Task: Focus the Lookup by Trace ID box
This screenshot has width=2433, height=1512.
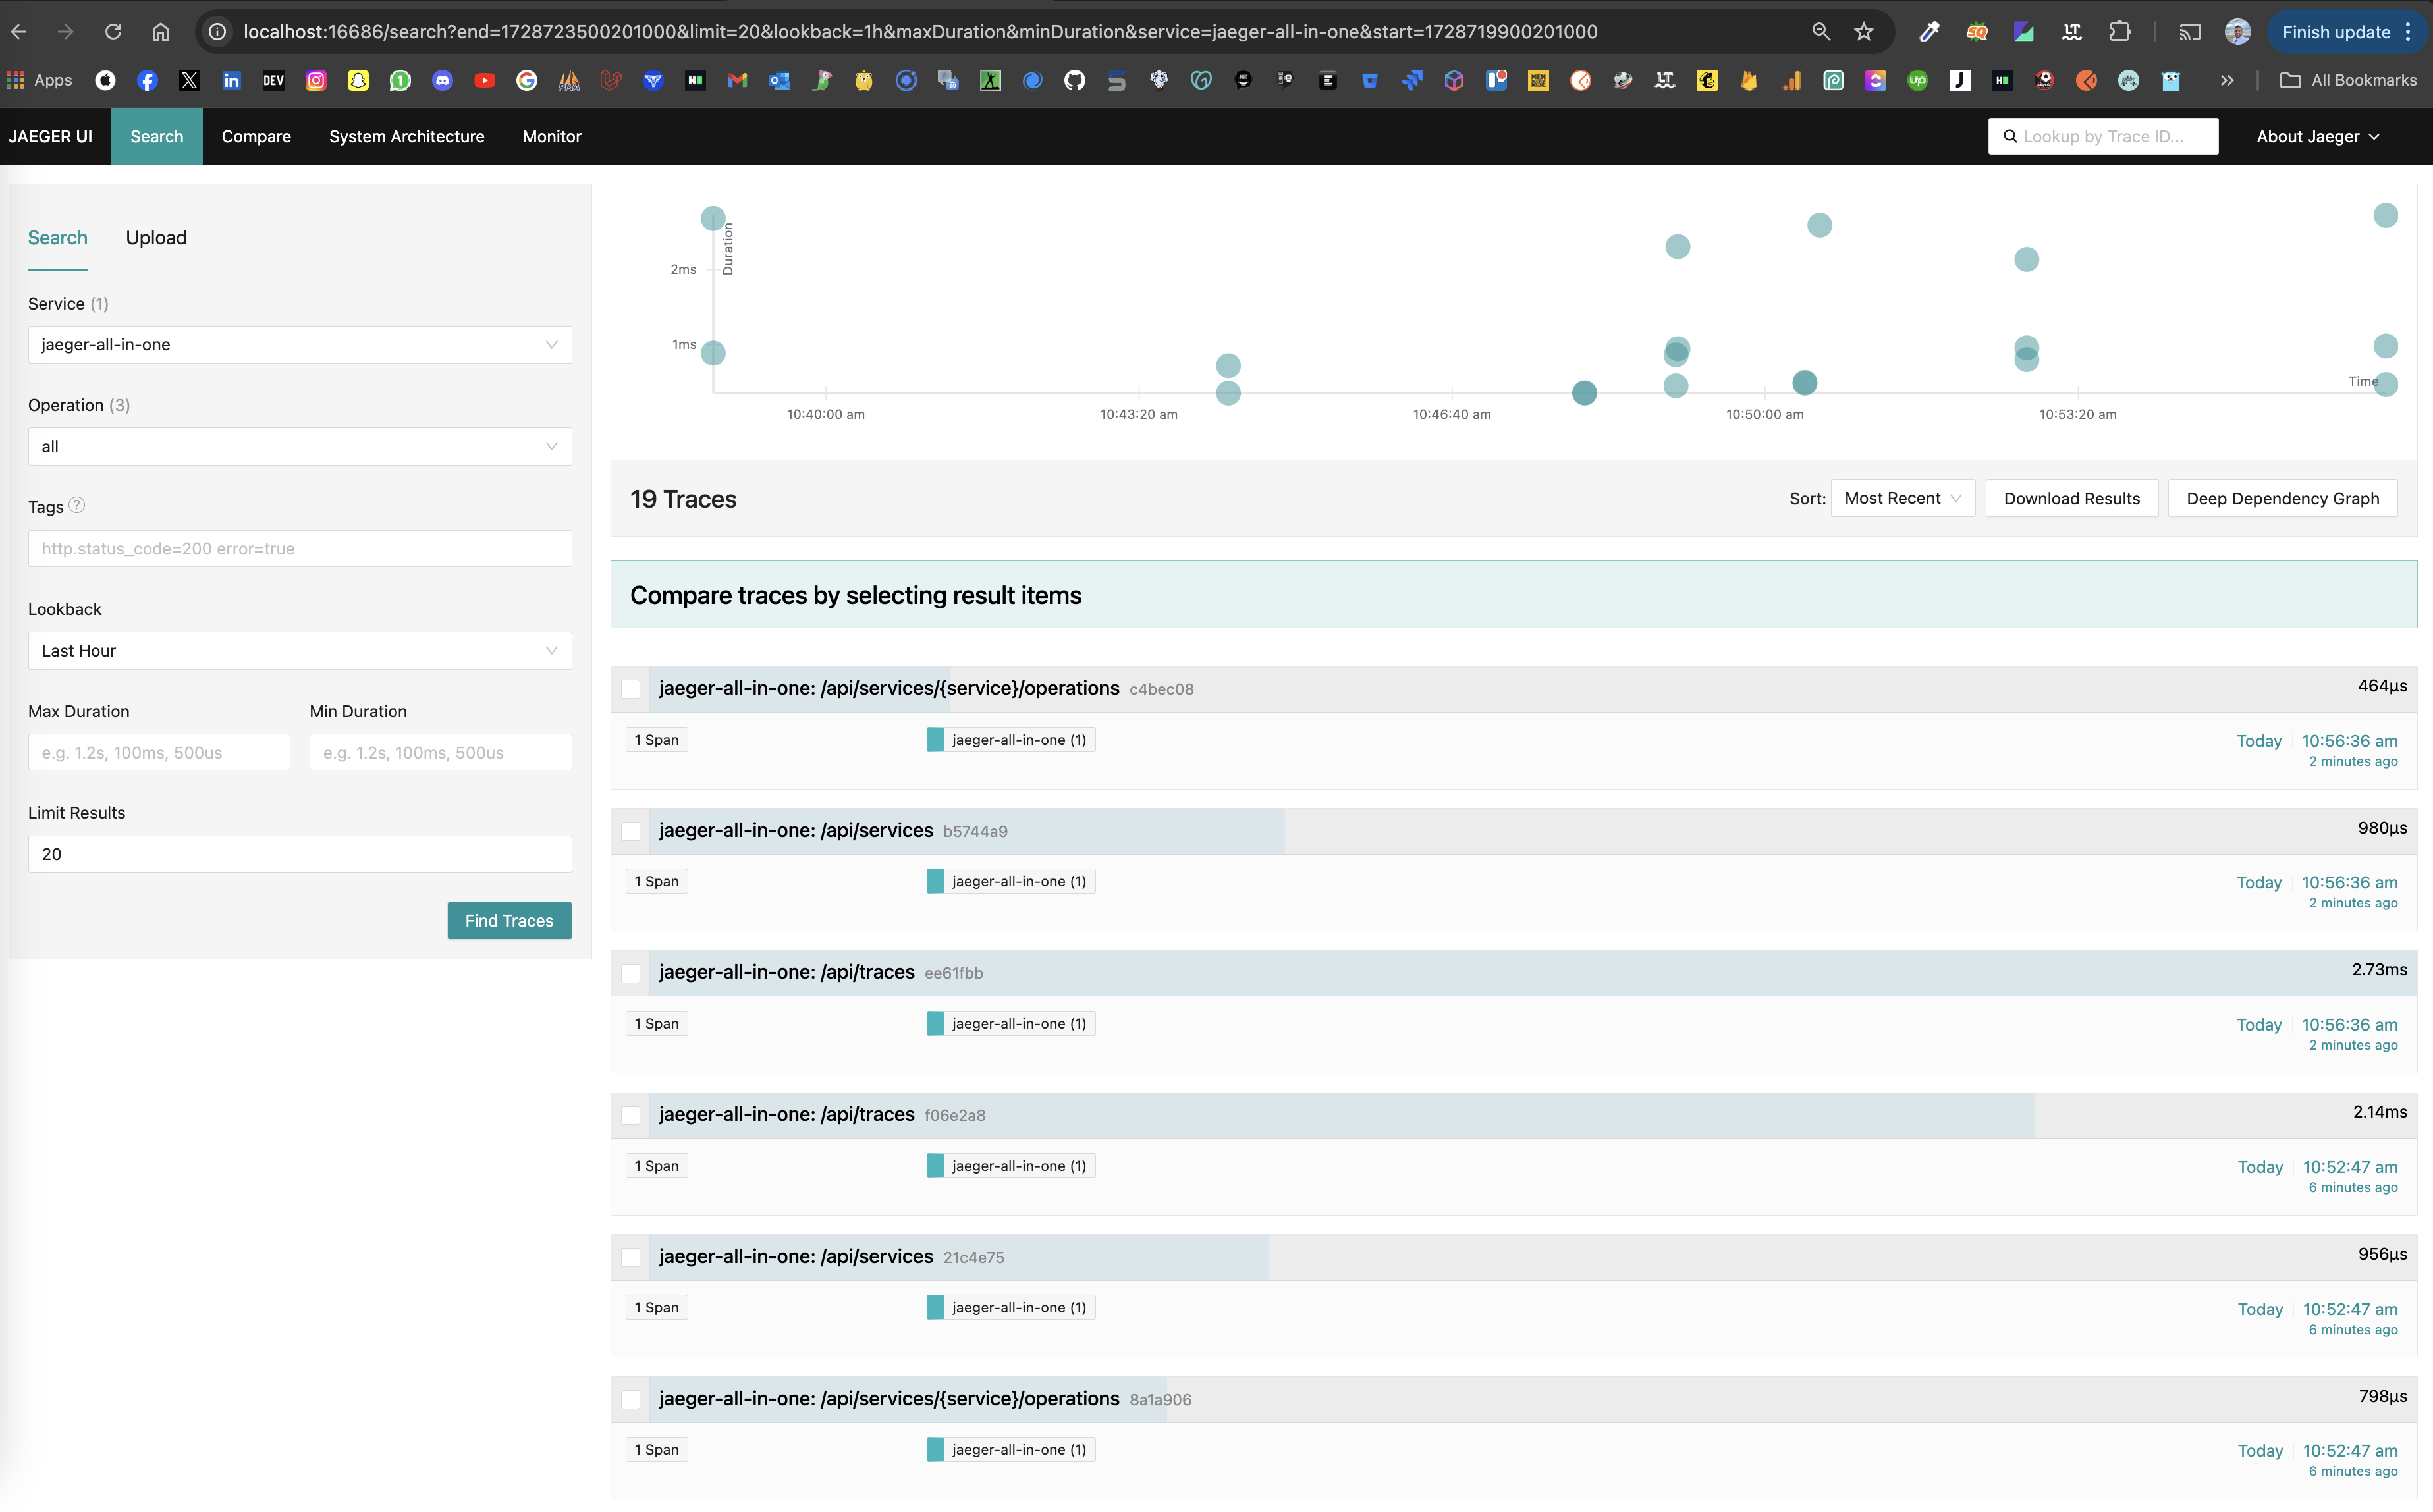Action: pos(2103,136)
